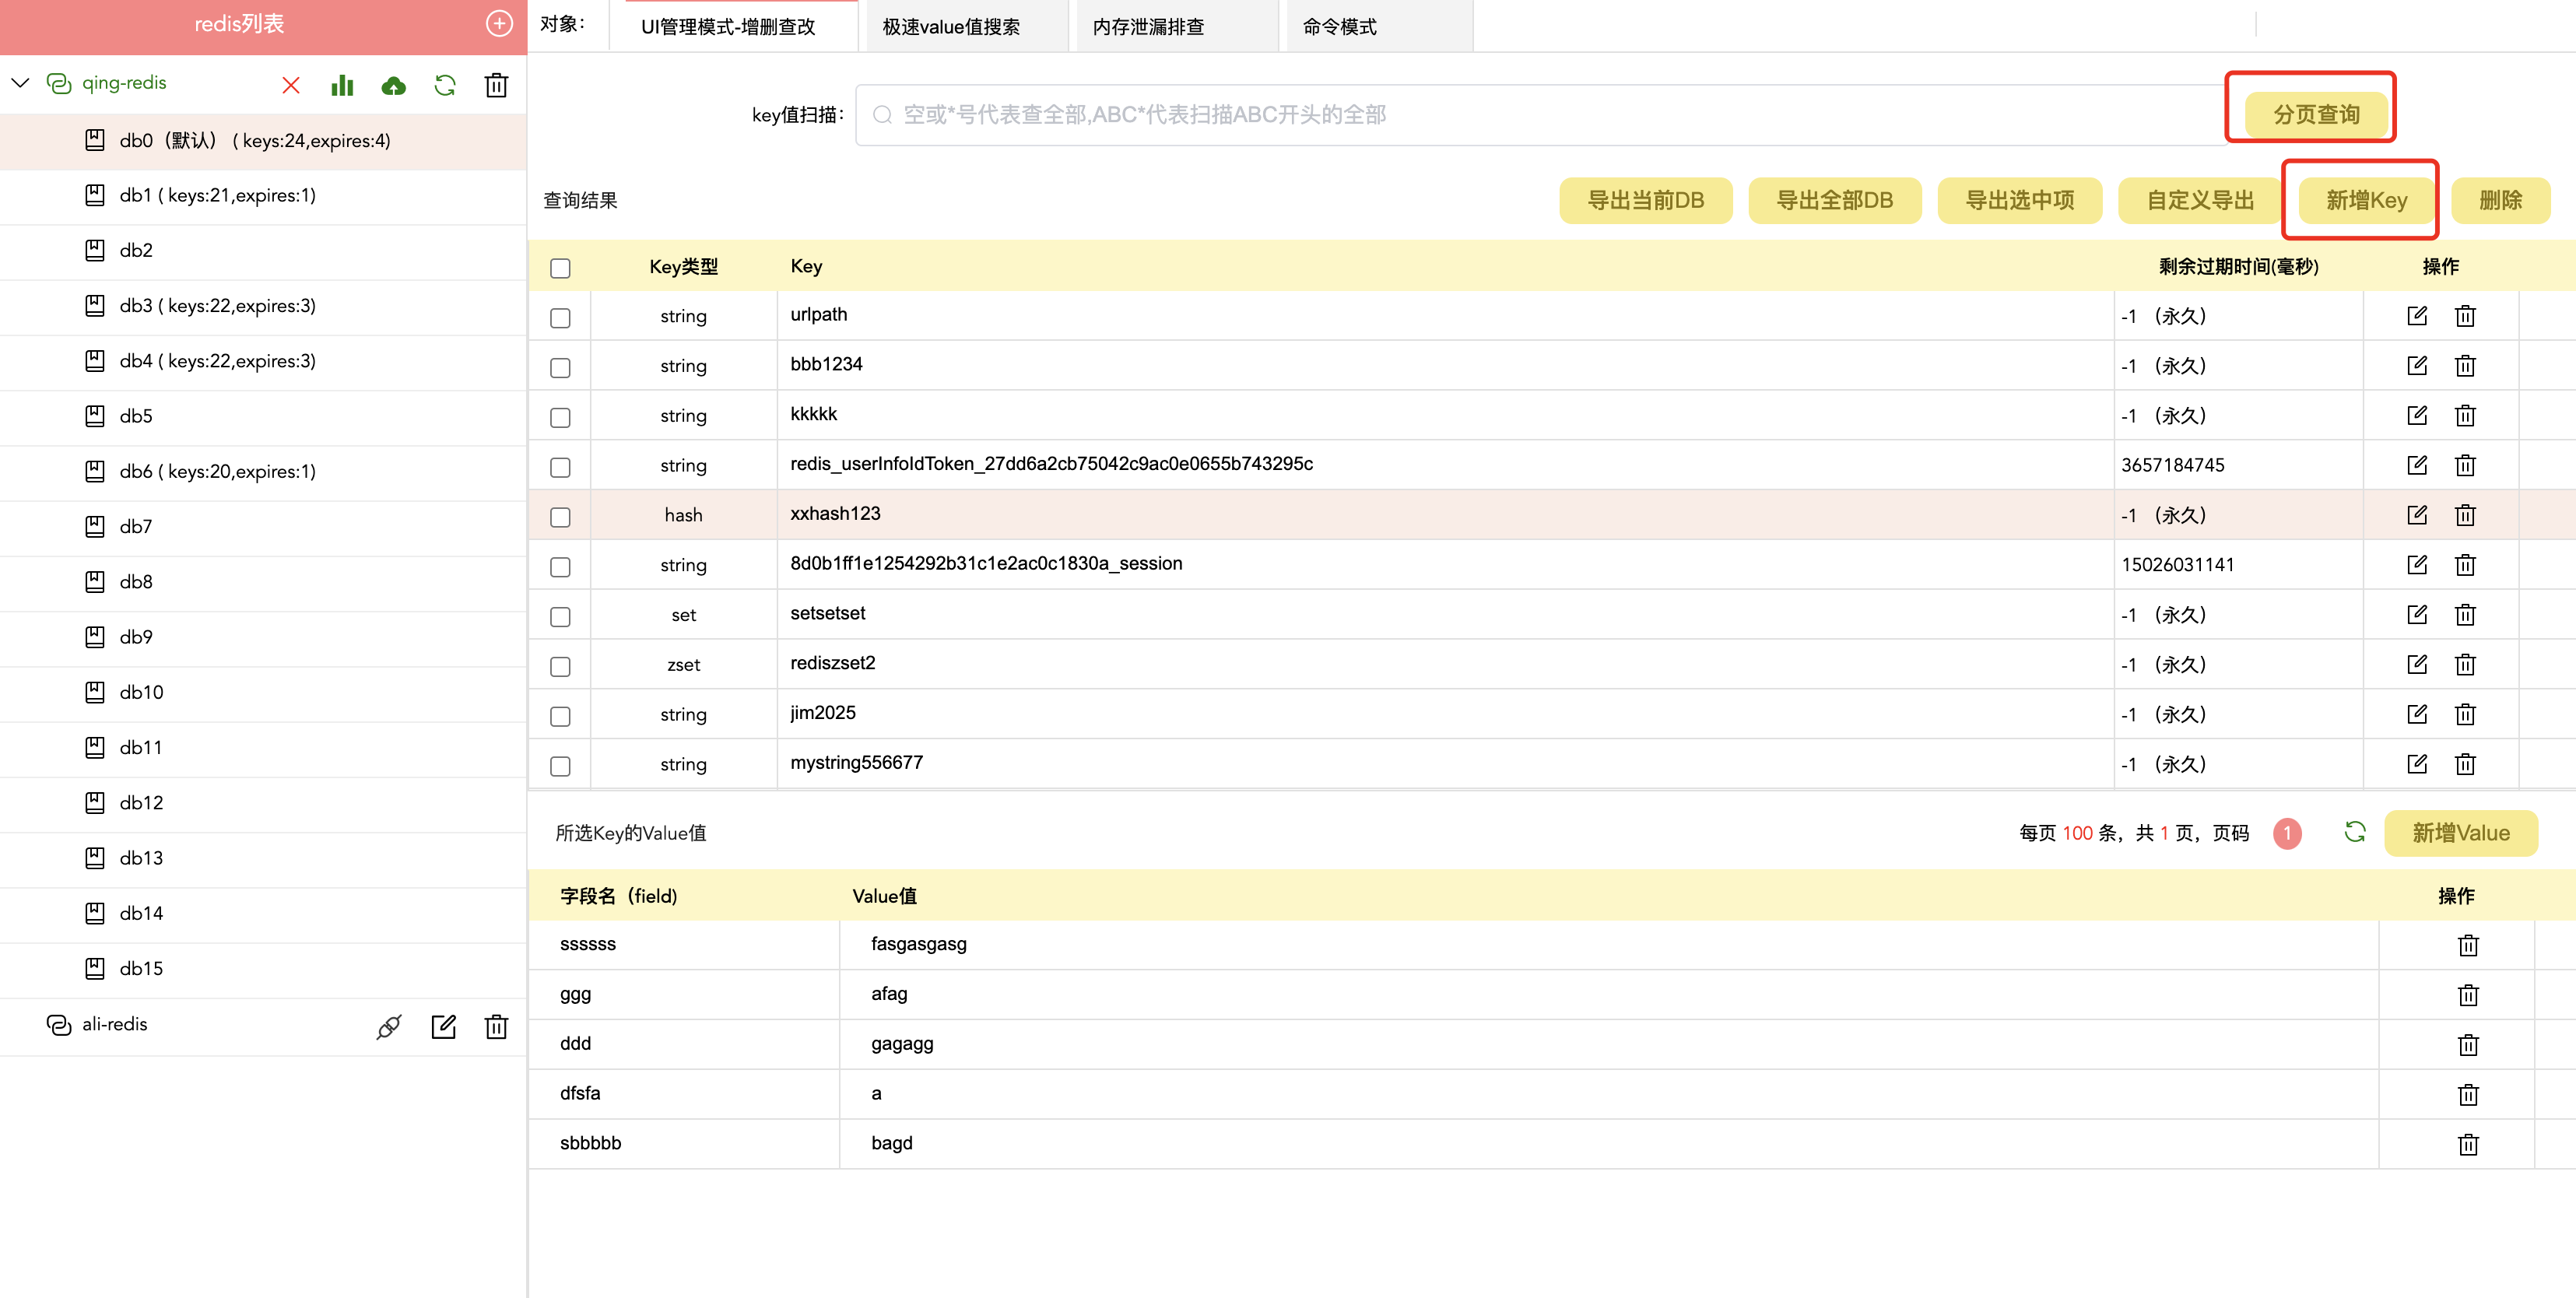Check the box for bbb1234 key
The width and height of the screenshot is (2576, 1298).
(560, 367)
